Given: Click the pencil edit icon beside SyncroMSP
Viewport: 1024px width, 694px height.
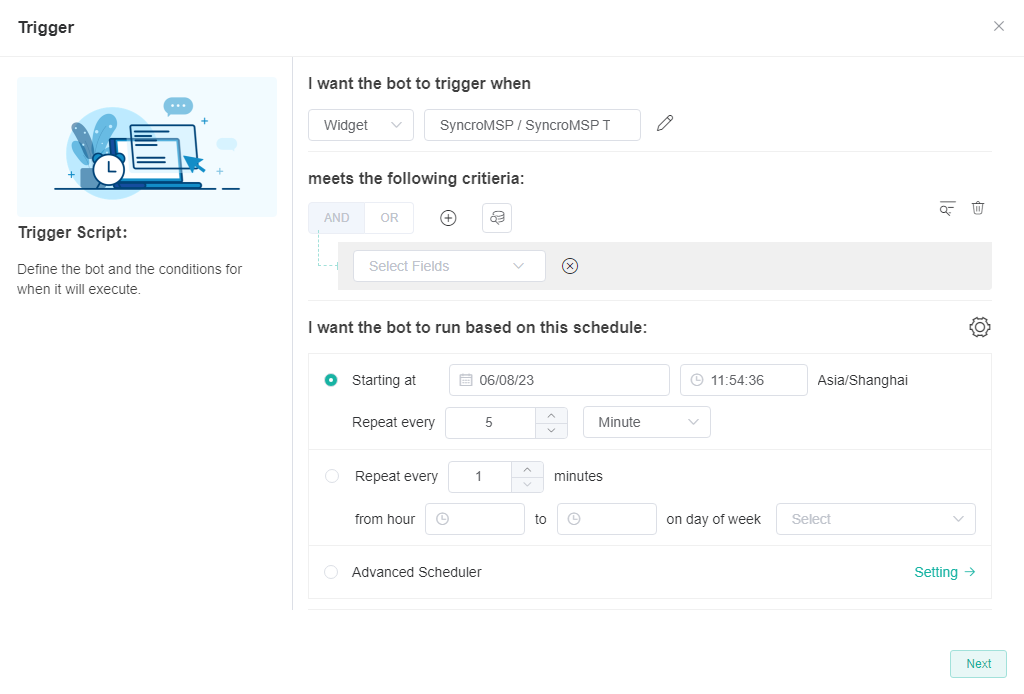Looking at the screenshot, I should click(665, 124).
